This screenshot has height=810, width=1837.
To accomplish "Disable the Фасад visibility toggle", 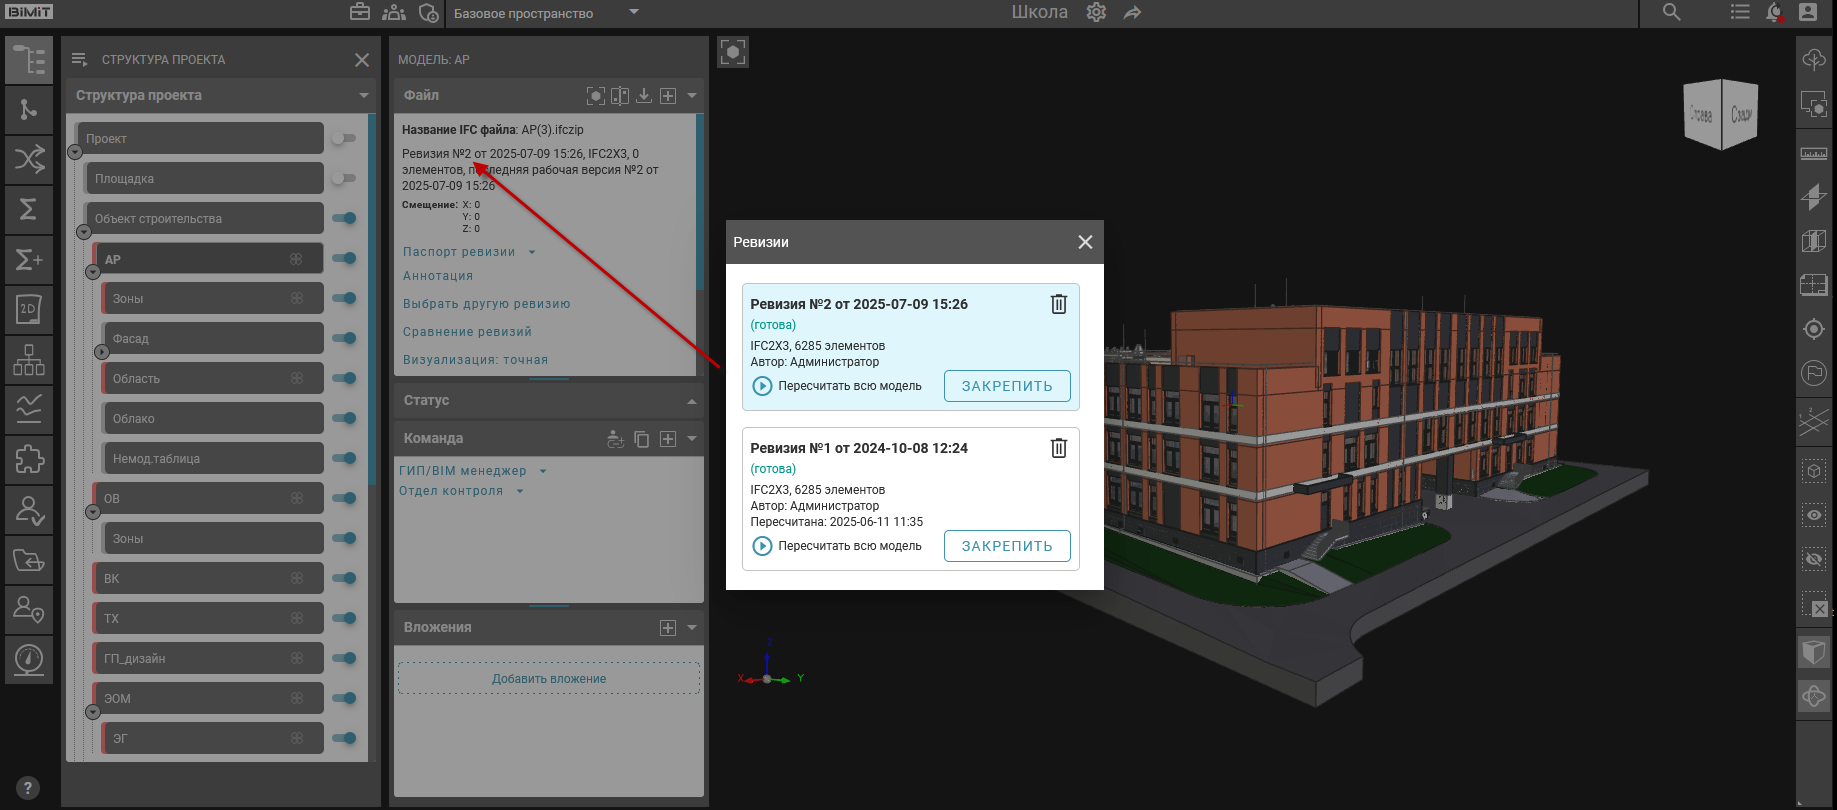I will coord(344,339).
